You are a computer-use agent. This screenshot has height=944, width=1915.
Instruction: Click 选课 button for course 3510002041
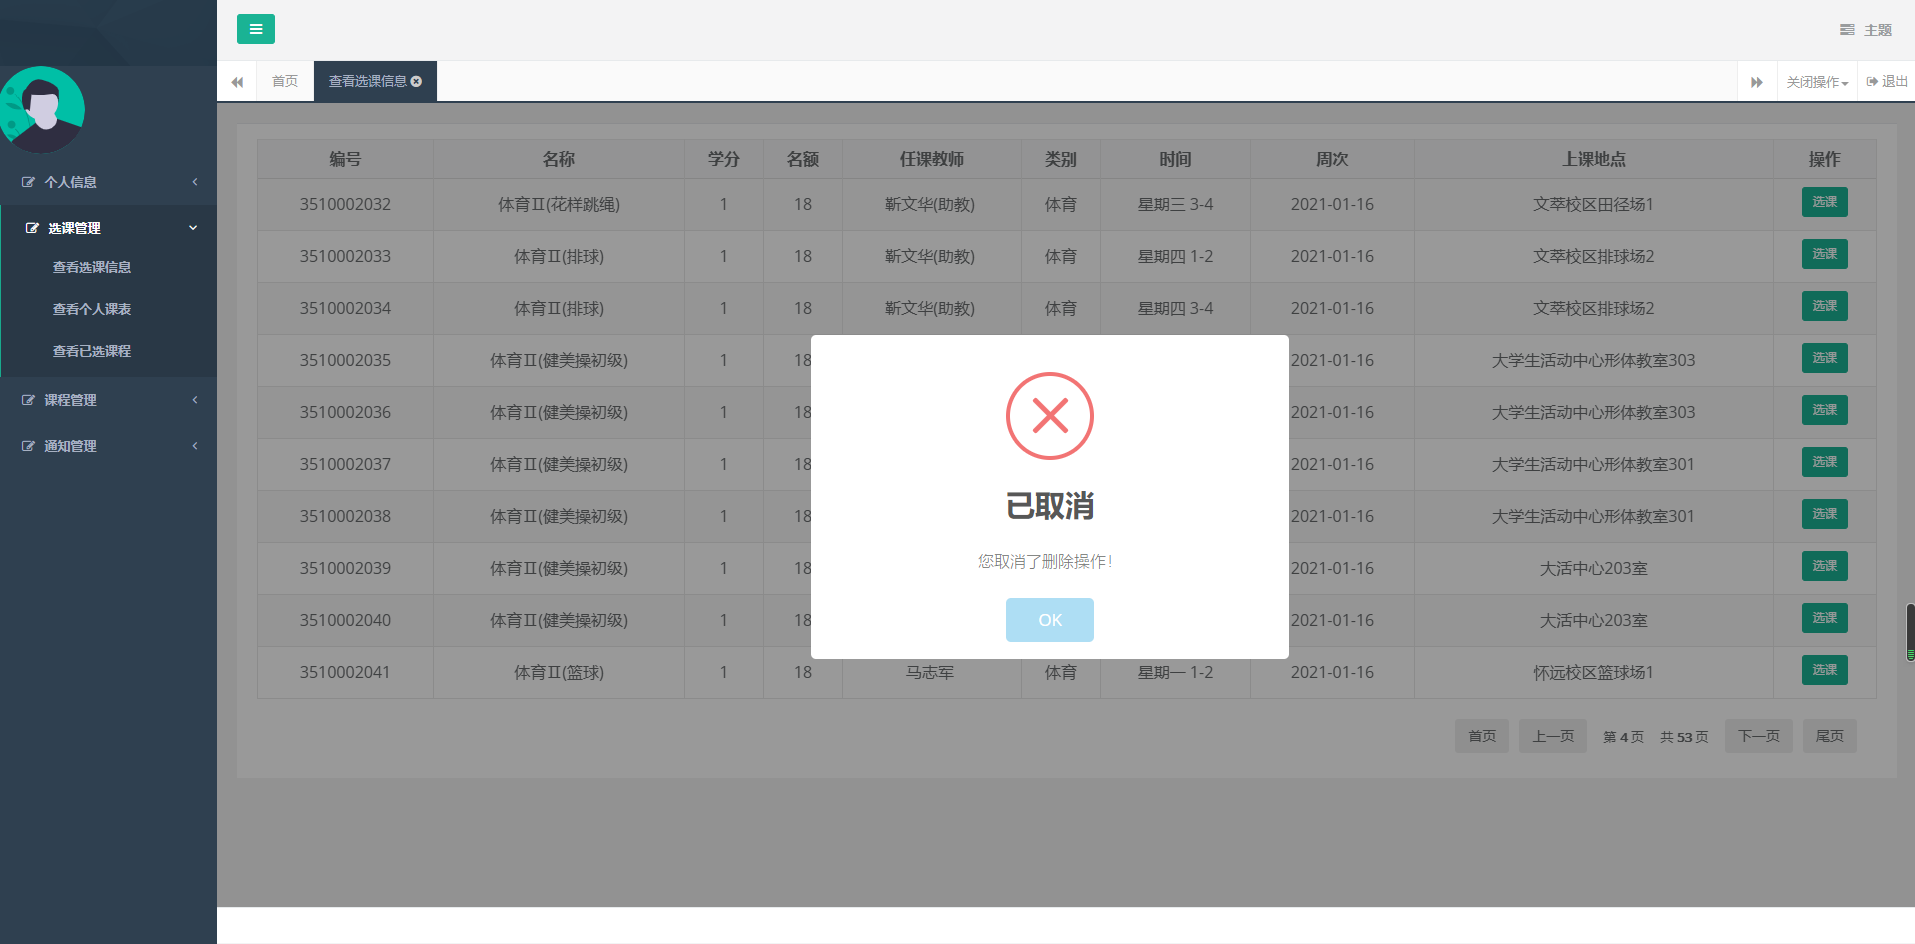tap(1824, 670)
